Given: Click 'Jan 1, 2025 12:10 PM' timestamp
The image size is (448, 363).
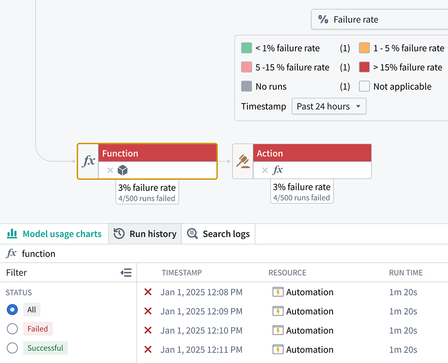Looking at the screenshot, I should point(202,330).
